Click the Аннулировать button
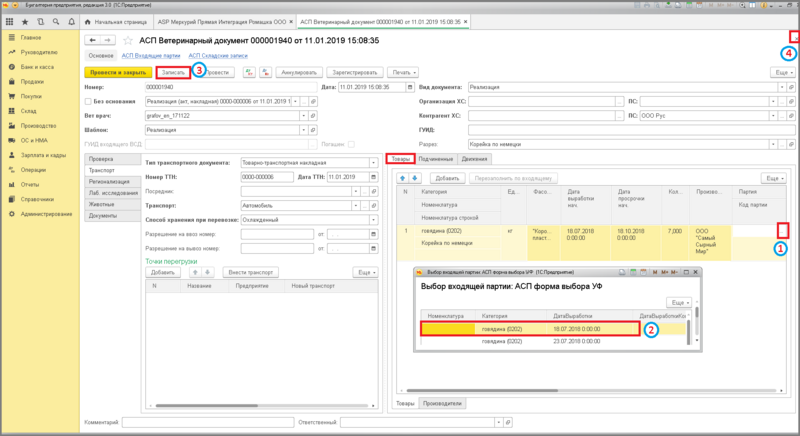The width and height of the screenshot is (800, 436). [299, 72]
